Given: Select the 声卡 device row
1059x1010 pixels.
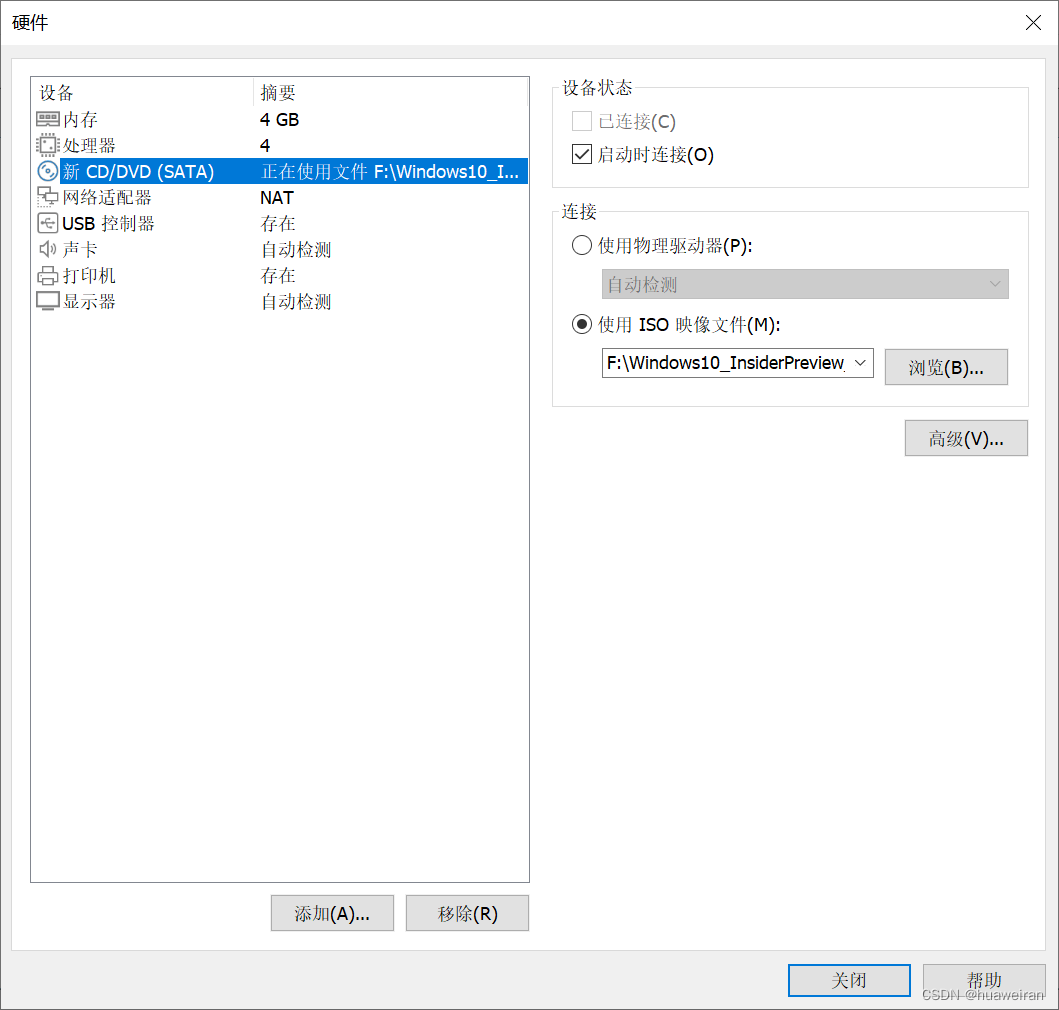Looking at the screenshot, I should point(280,249).
